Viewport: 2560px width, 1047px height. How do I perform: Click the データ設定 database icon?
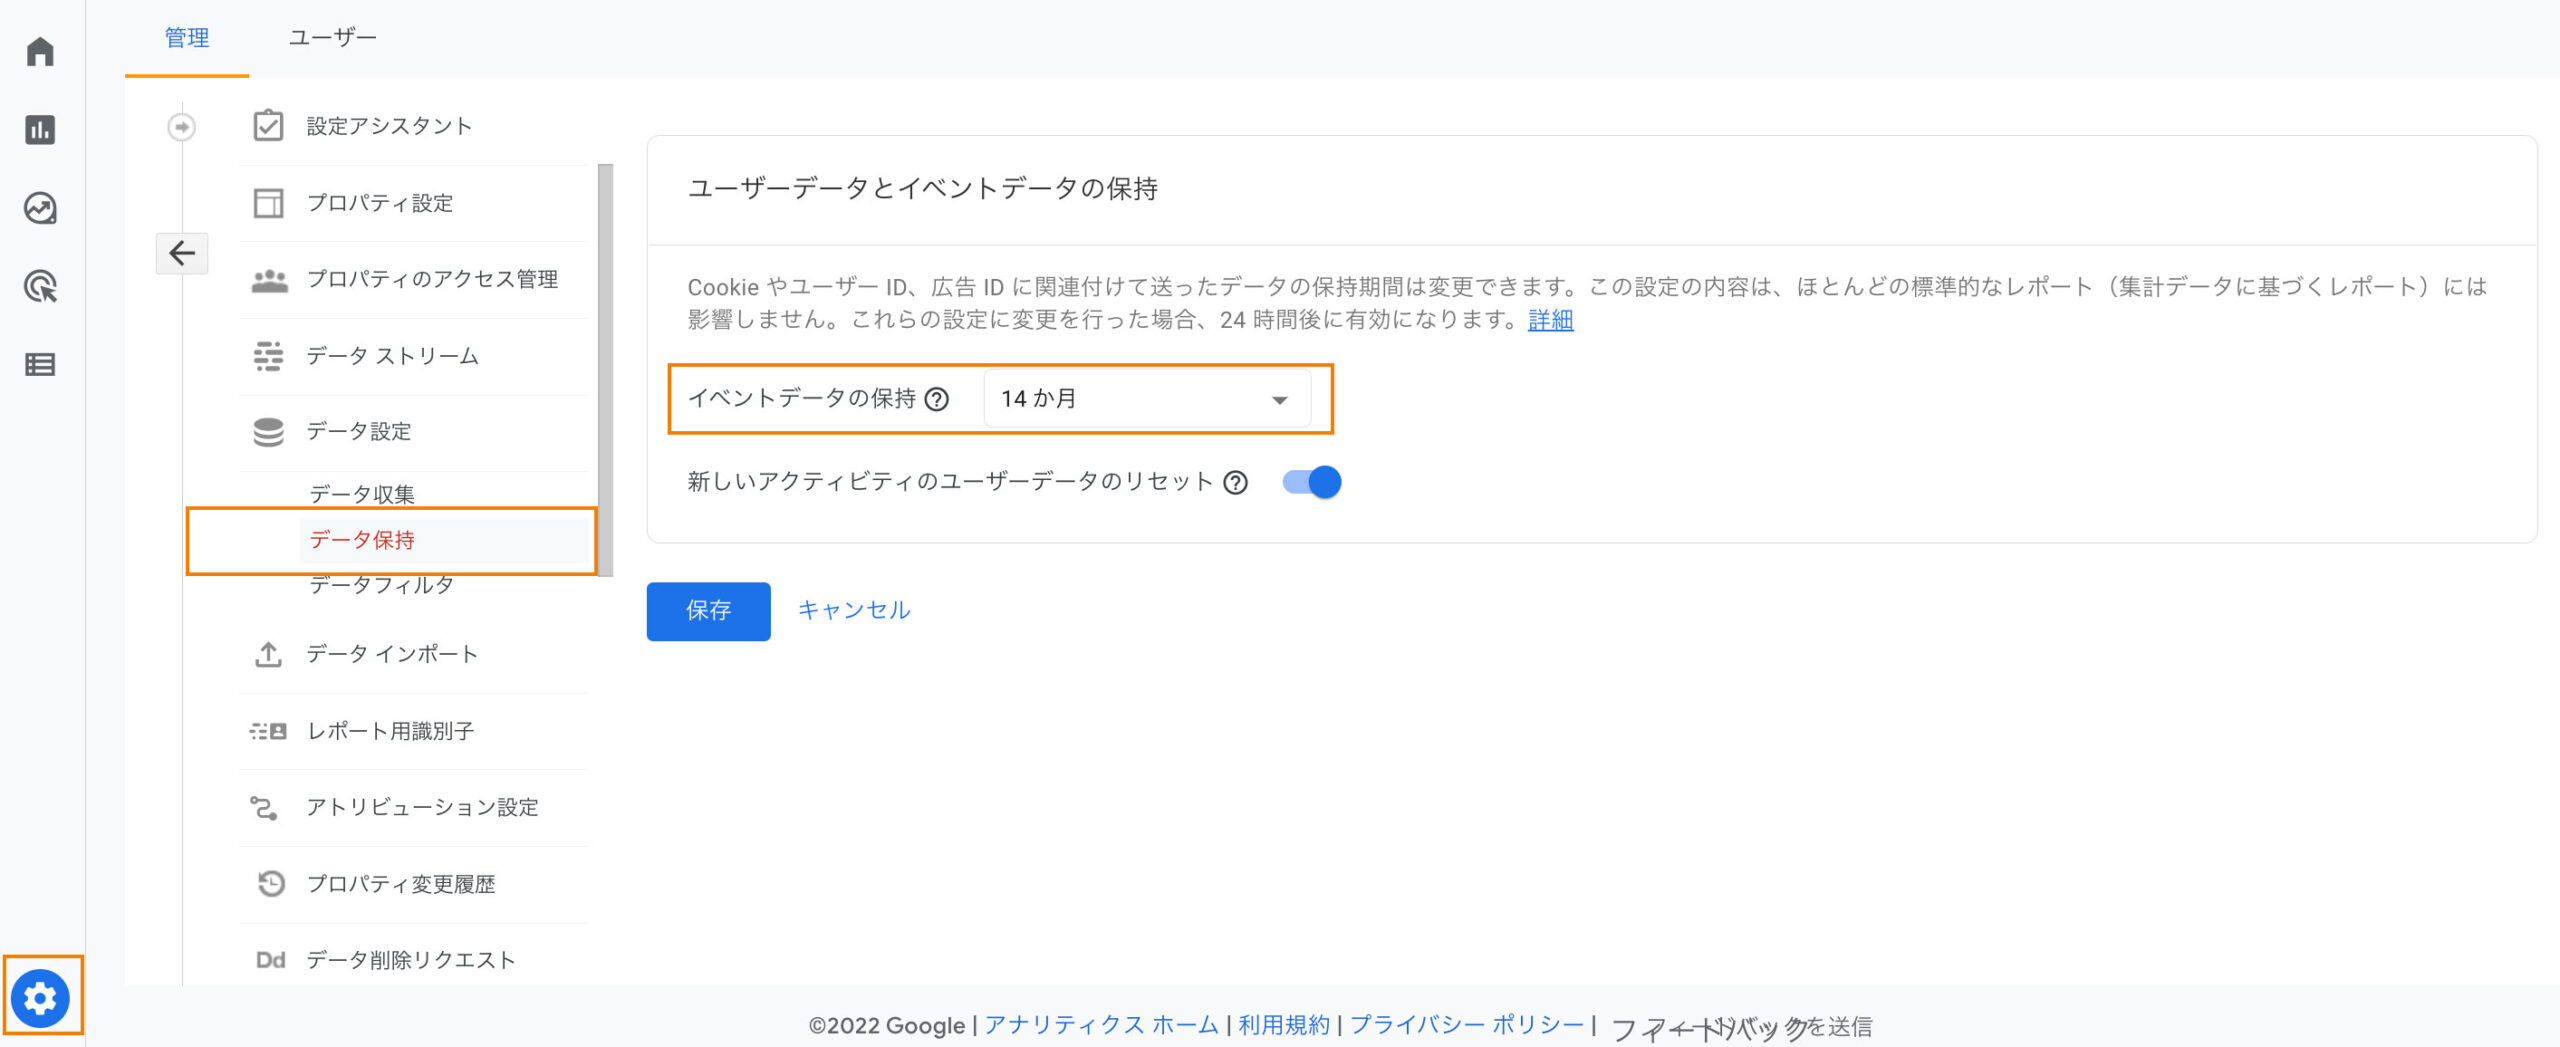pyautogui.click(x=268, y=432)
